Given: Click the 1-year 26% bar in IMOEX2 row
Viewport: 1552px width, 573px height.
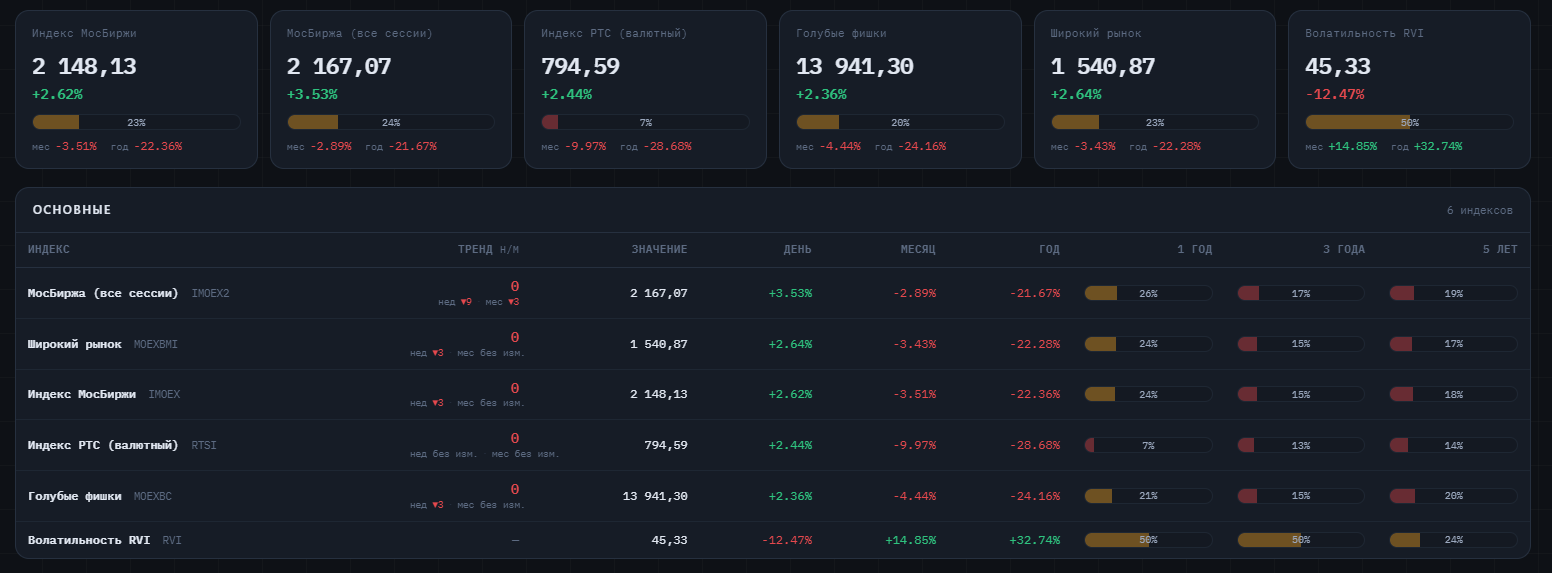Looking at the screenshot, I should coord(1148,293).
